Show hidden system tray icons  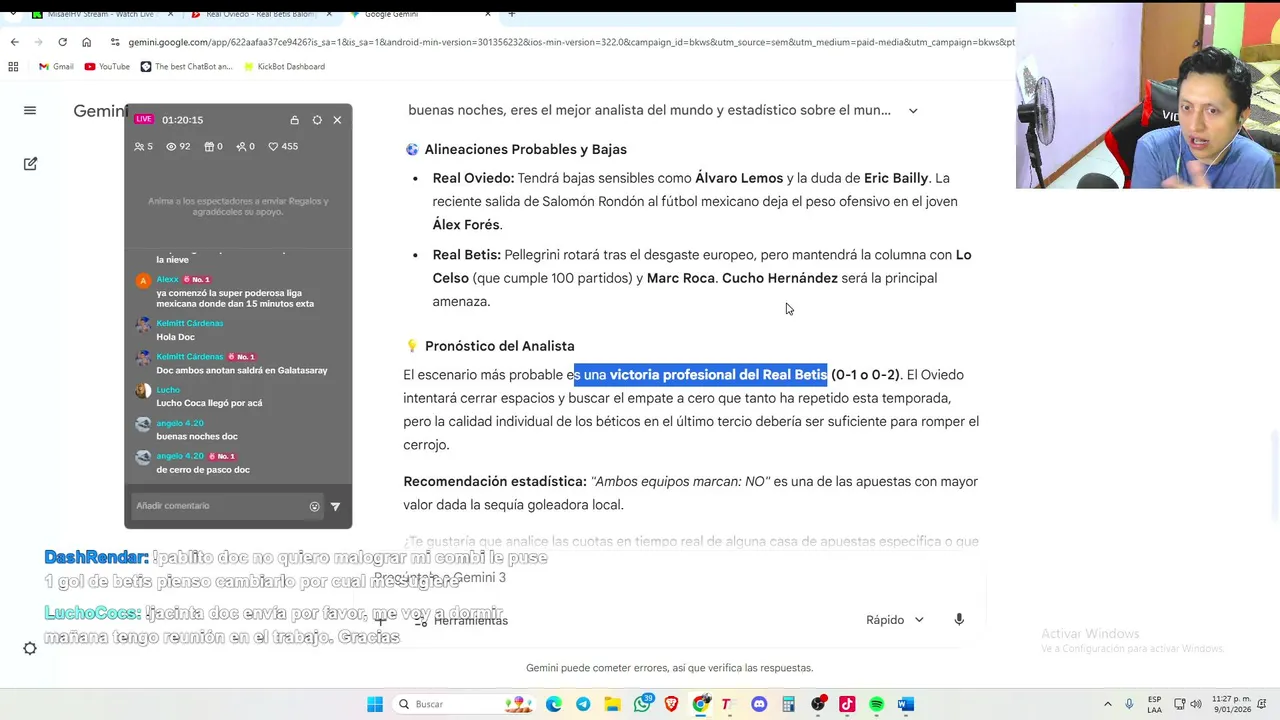[x=1107, y=704]
